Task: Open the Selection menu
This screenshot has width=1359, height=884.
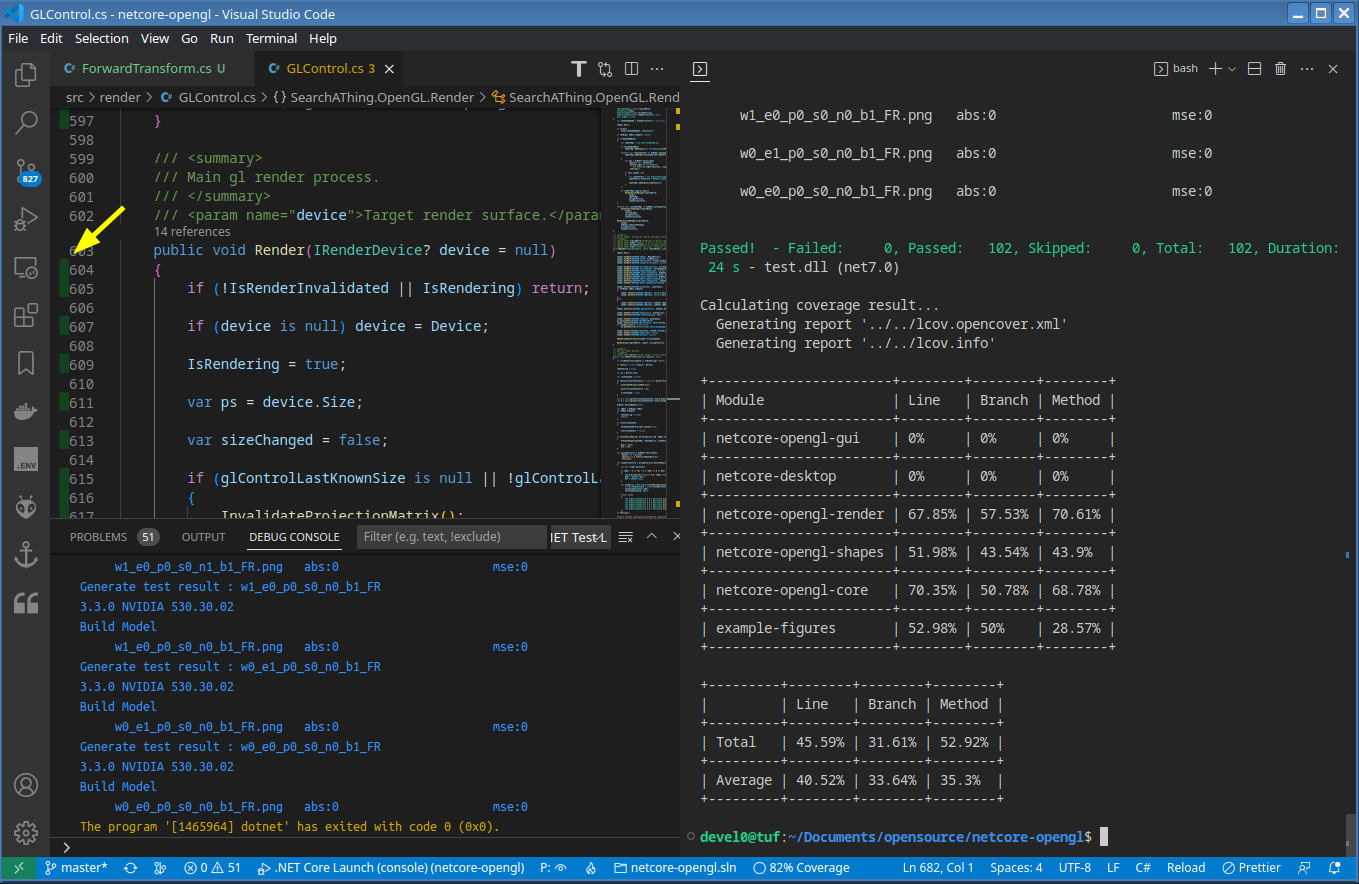Action: pyautogui.click(x=101, y=38)
